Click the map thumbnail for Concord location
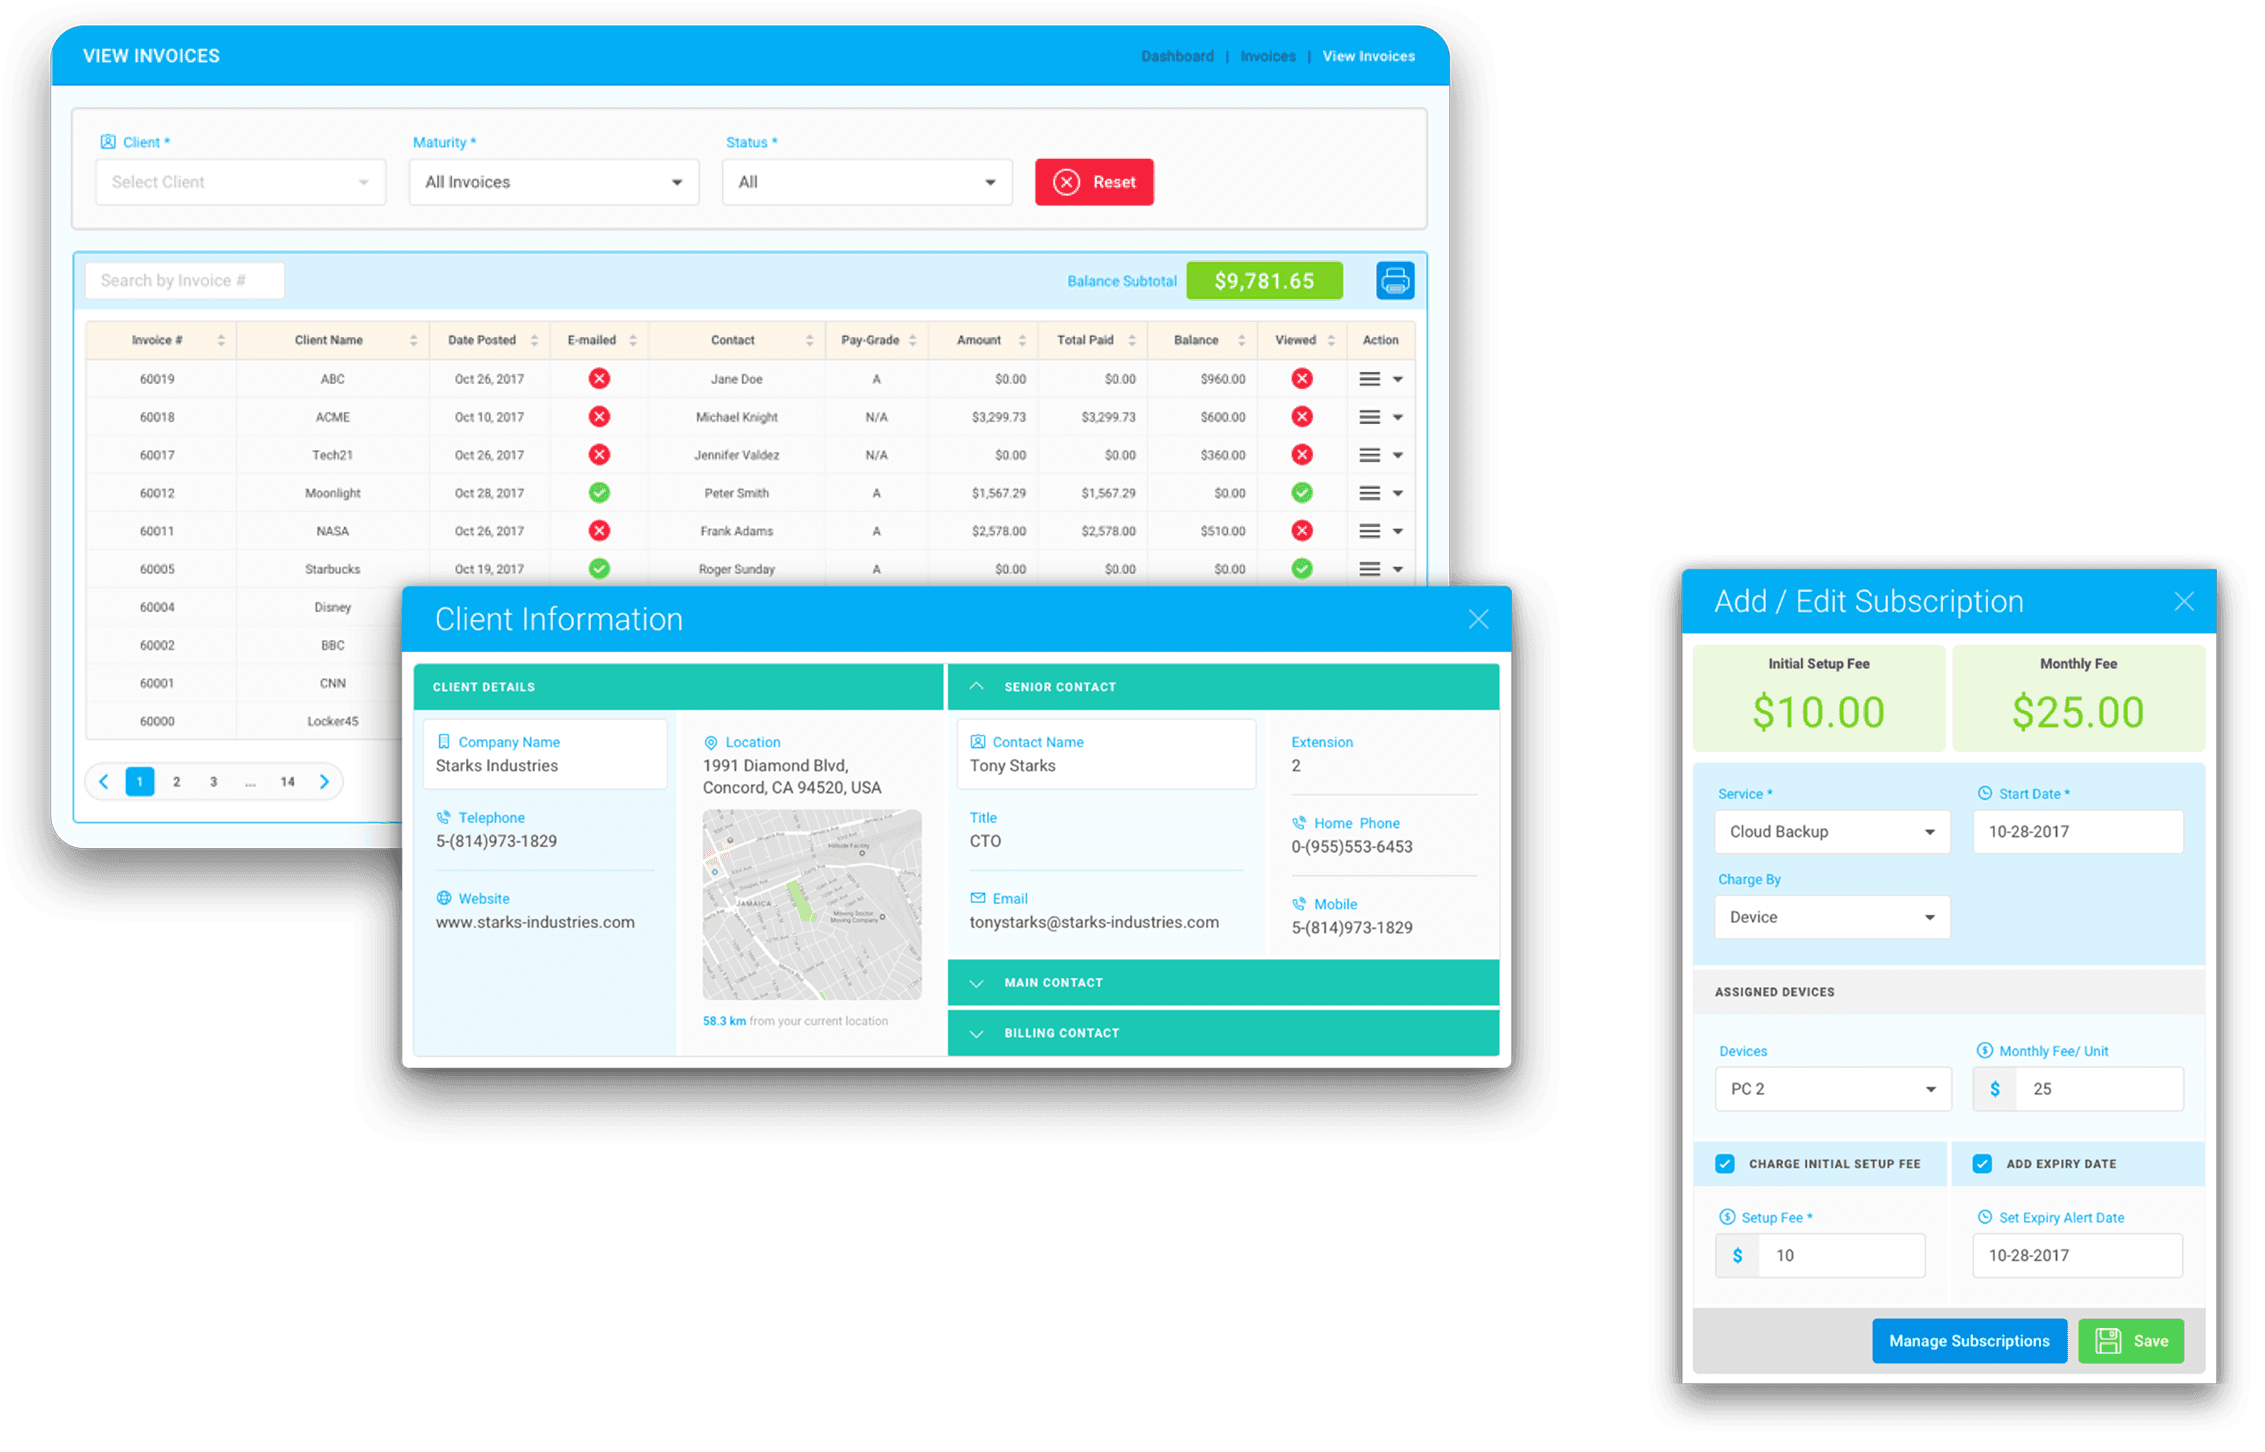The width and height of the screenshot is (2265, 1452). point(811,904)
